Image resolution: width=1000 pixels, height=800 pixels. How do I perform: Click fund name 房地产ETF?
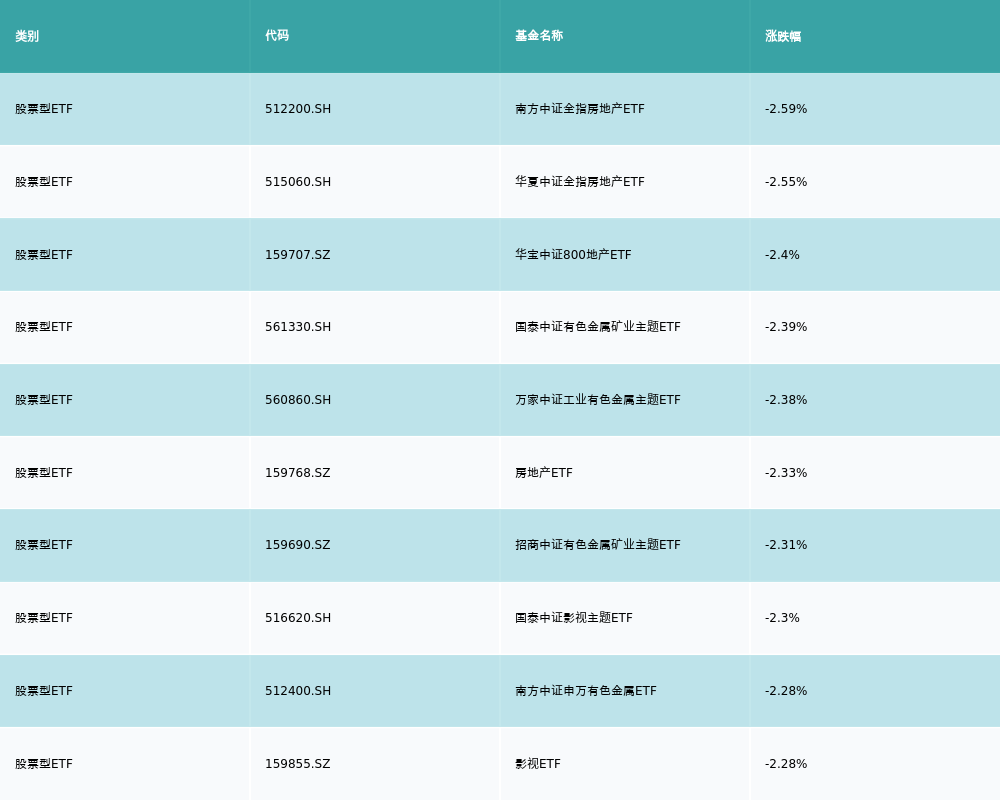point(544,473)
